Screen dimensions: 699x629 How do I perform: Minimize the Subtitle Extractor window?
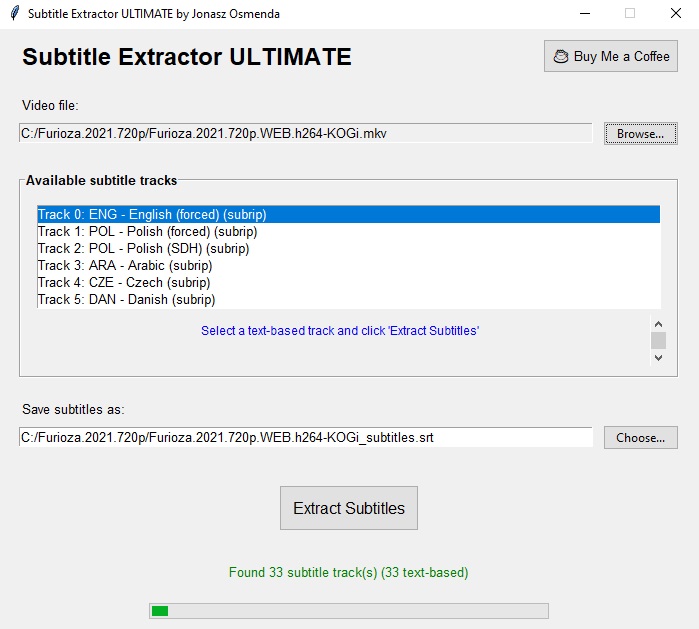585,13
